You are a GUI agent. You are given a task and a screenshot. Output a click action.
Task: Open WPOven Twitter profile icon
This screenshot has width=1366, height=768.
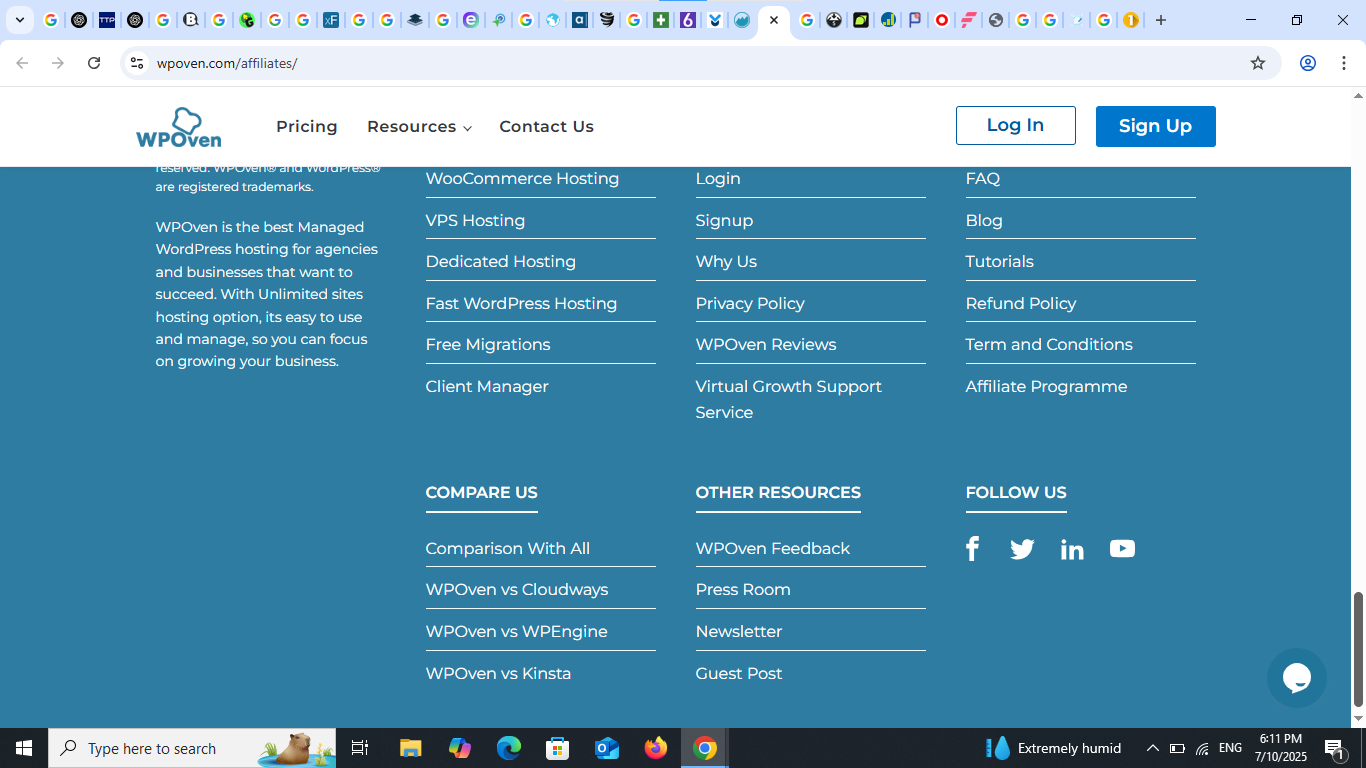pyautogui.click(x=1022, y=549)
